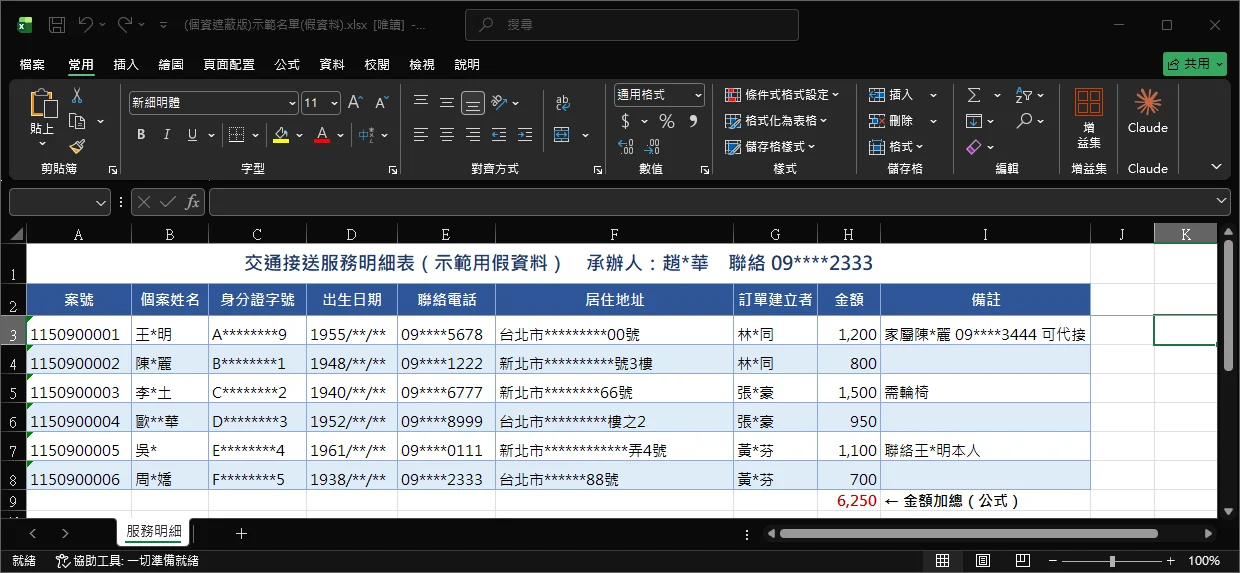
Task: Open the number format dropdown 通用格式
Action: tap(698, 95)
